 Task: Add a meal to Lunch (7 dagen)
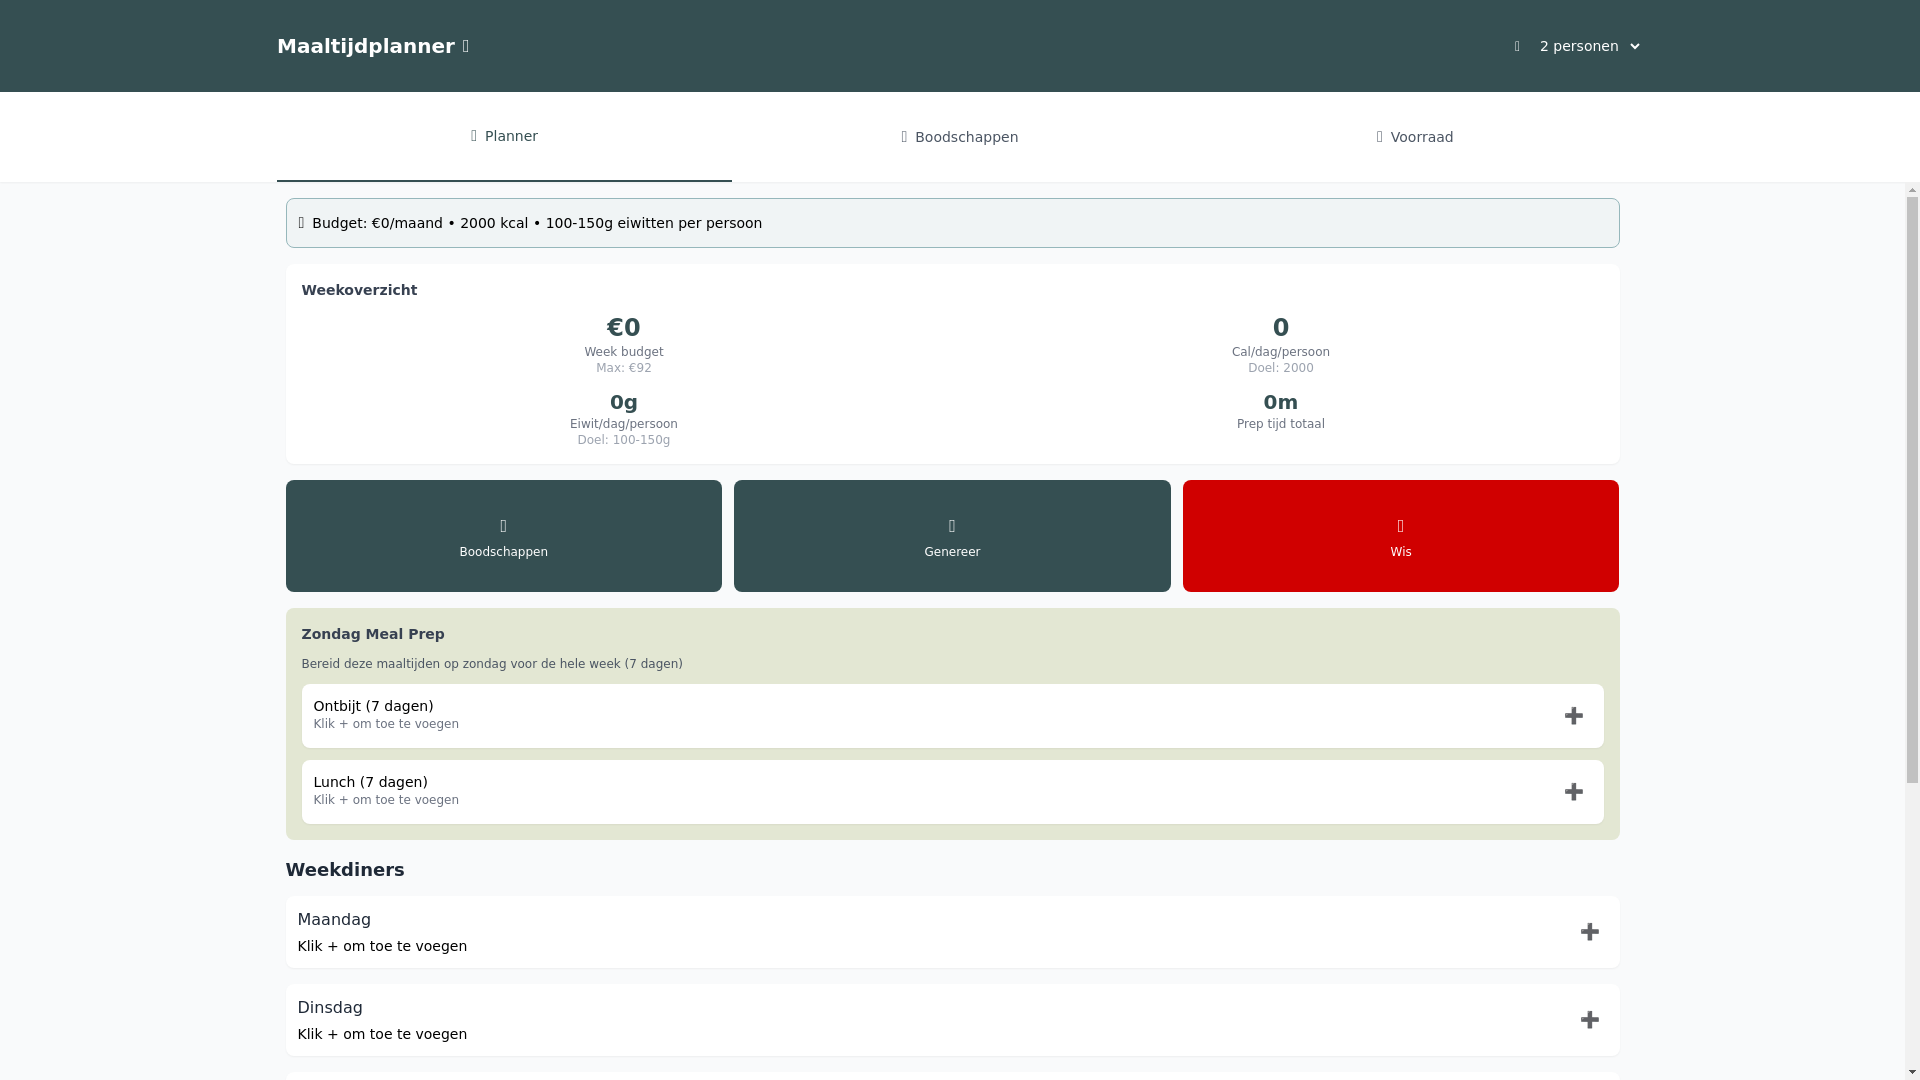[1574, 792]
